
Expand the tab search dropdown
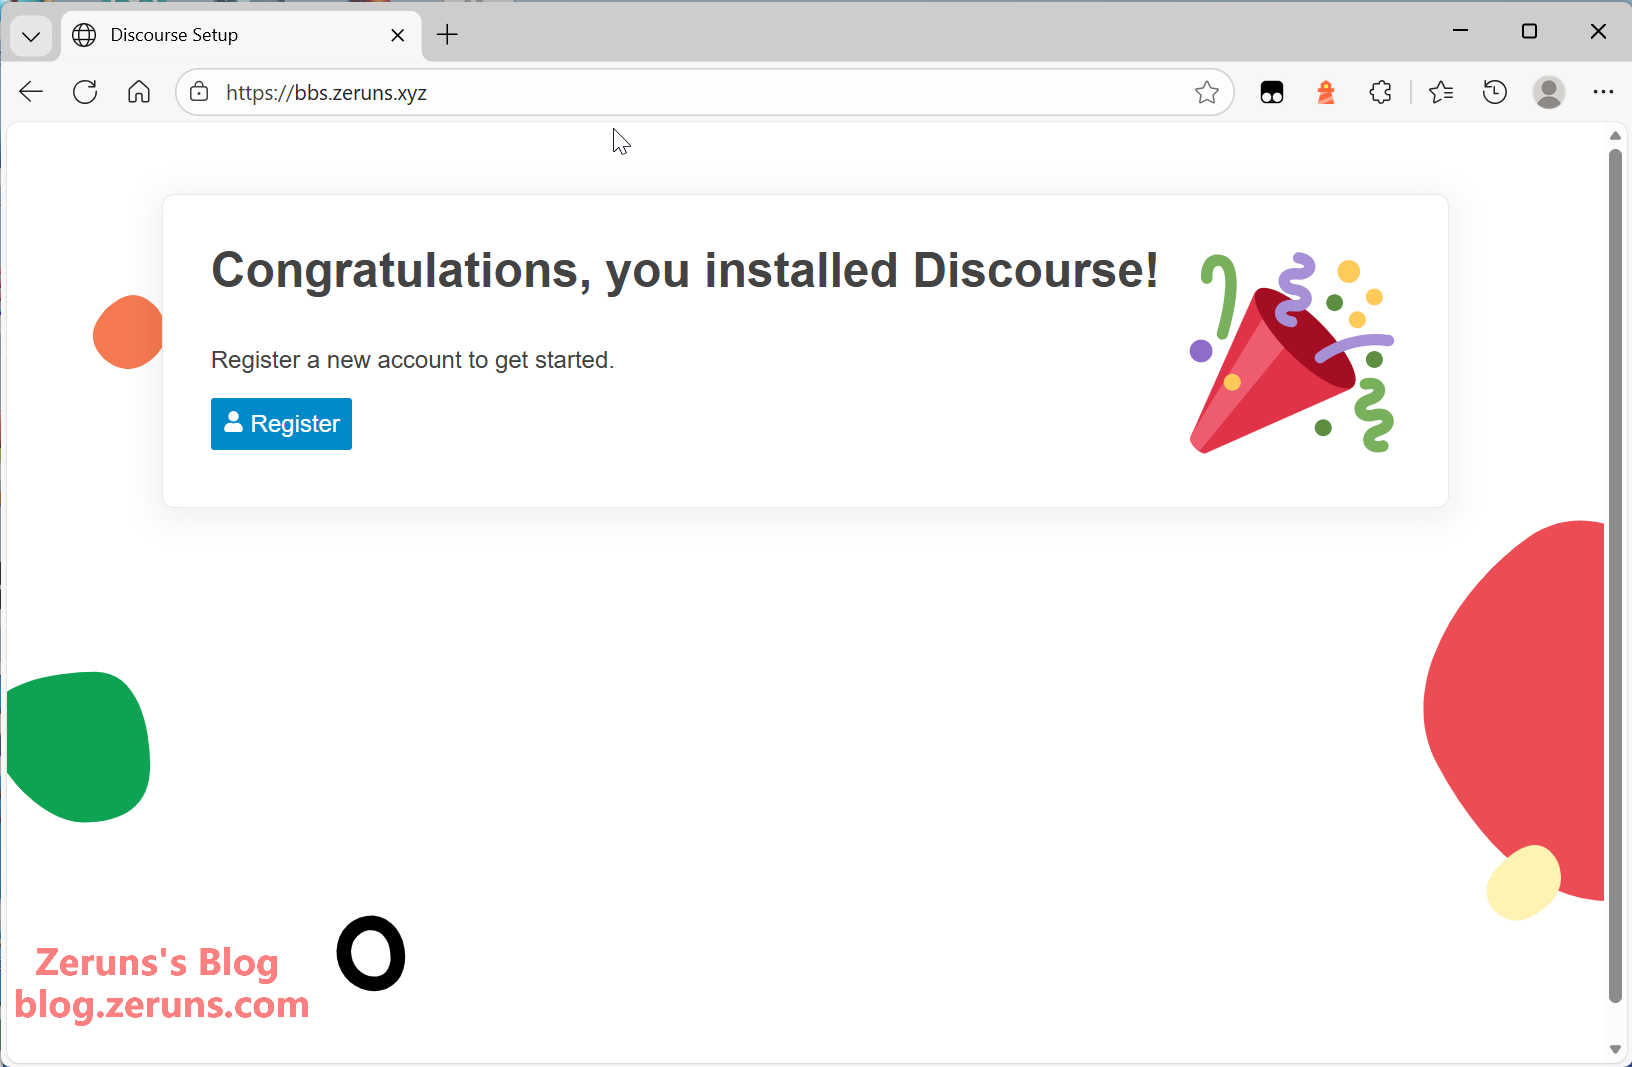click(31, 36)
